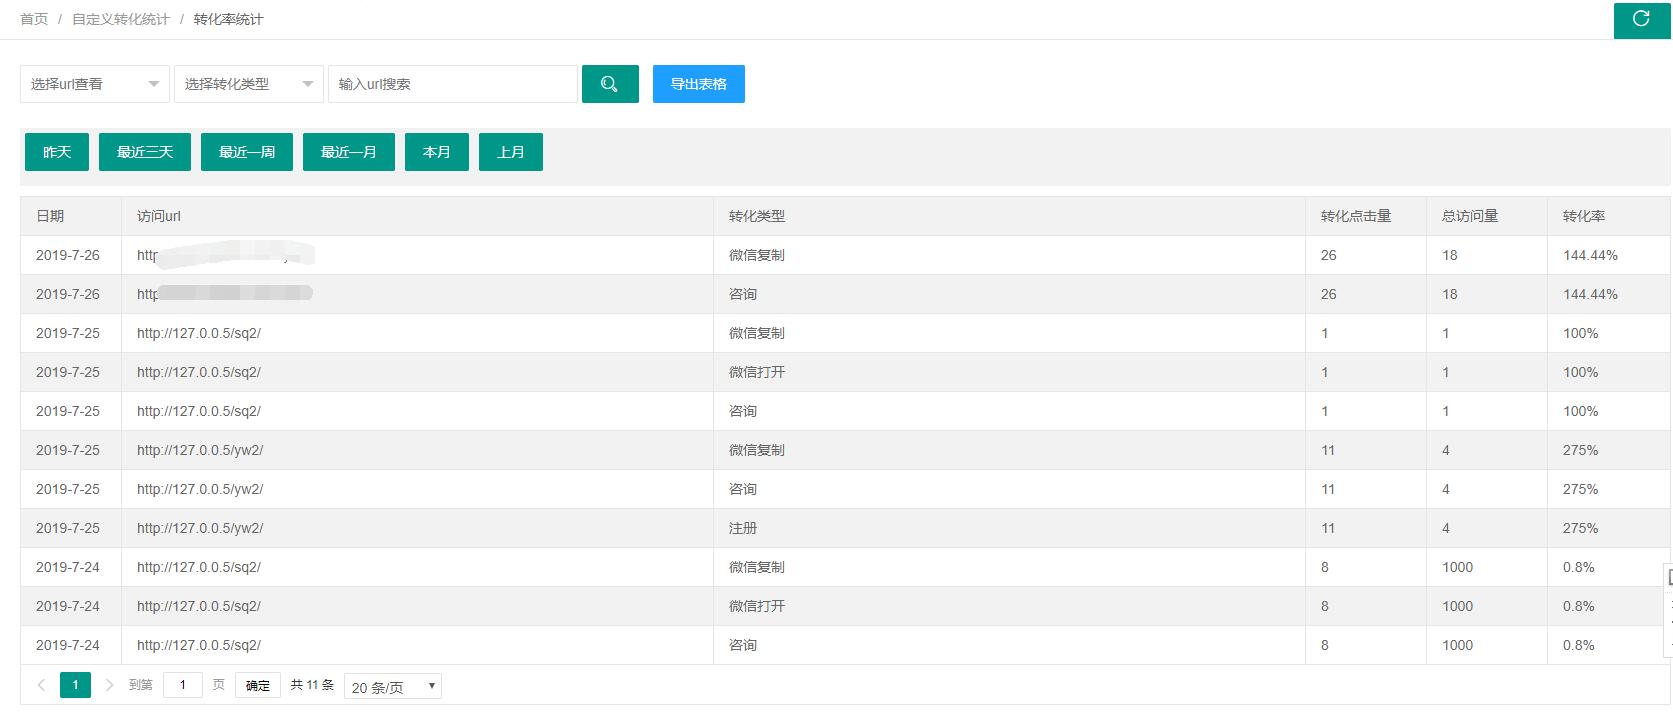Screen dimensions: 1673x724
Task: Select the 上月 filter button
Action: click(511, 152)
